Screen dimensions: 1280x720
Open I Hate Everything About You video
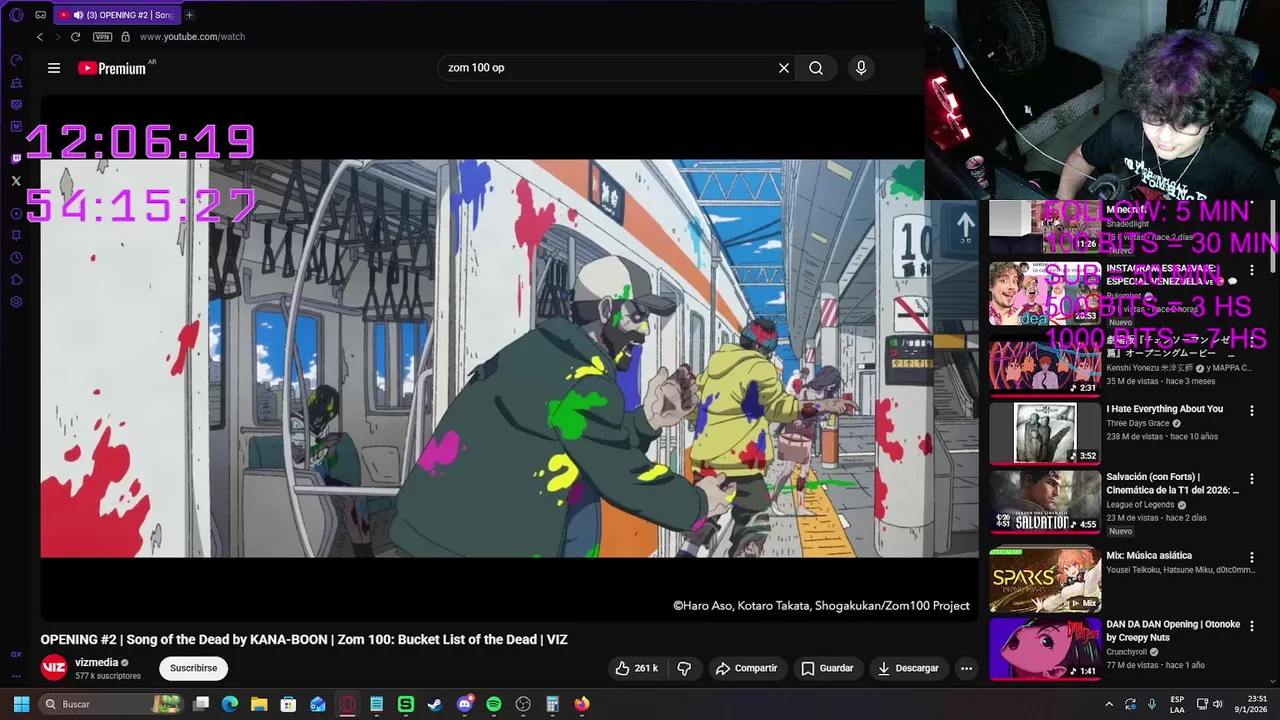coord(1164,409)
